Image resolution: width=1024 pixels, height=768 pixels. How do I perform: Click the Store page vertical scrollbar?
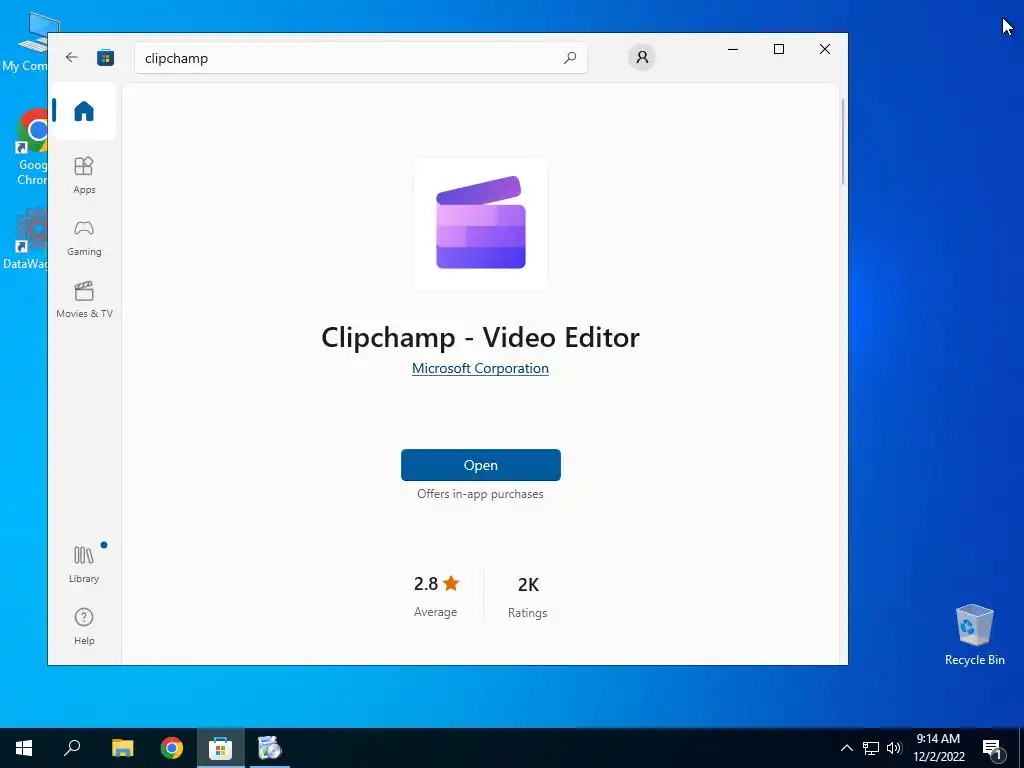coord(842,142)
